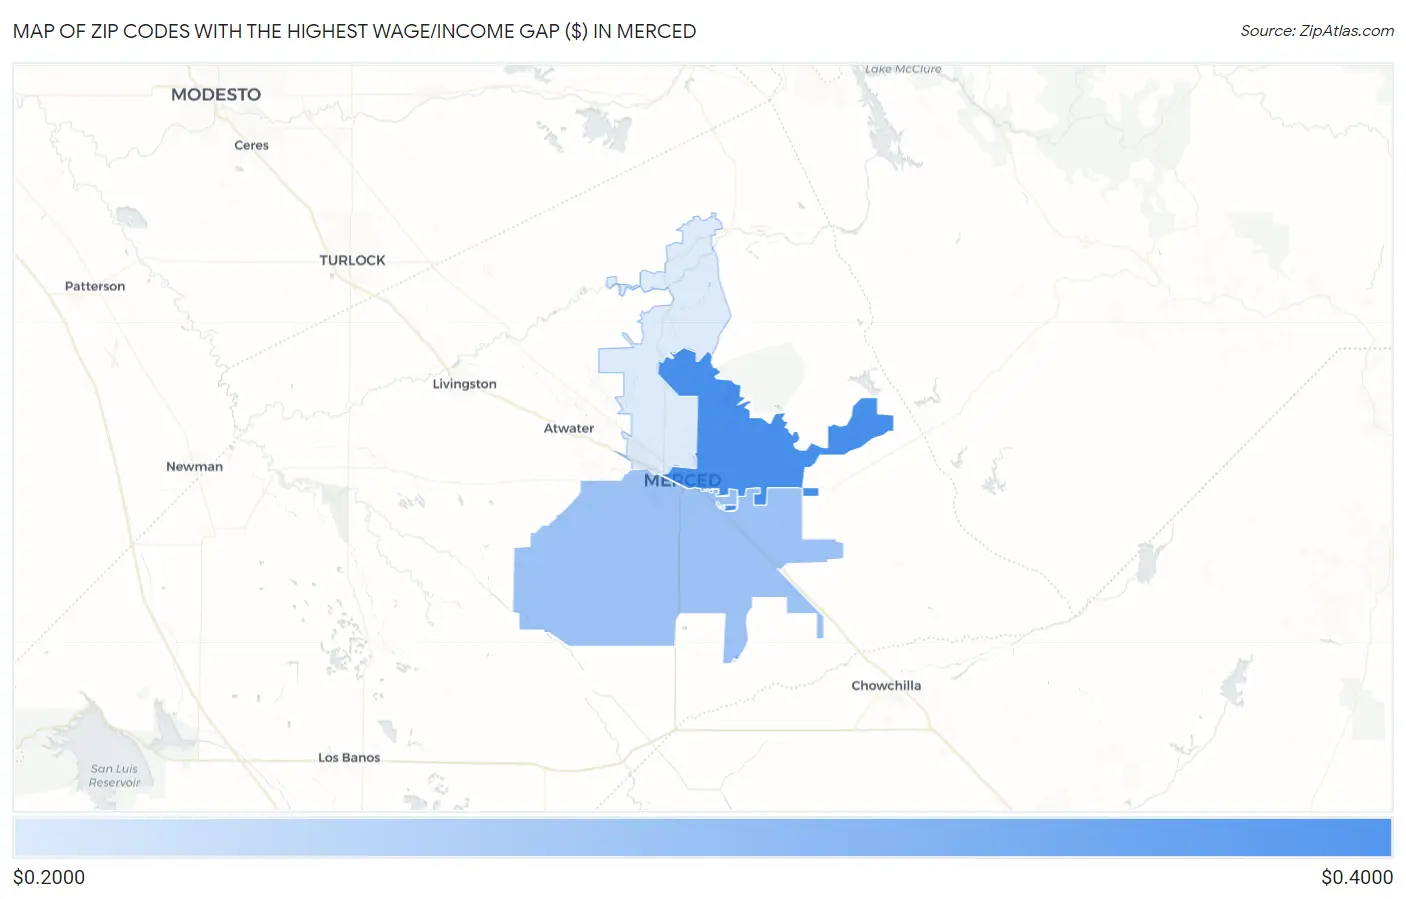Click the Livingston town label

click(x=464, y=384)
